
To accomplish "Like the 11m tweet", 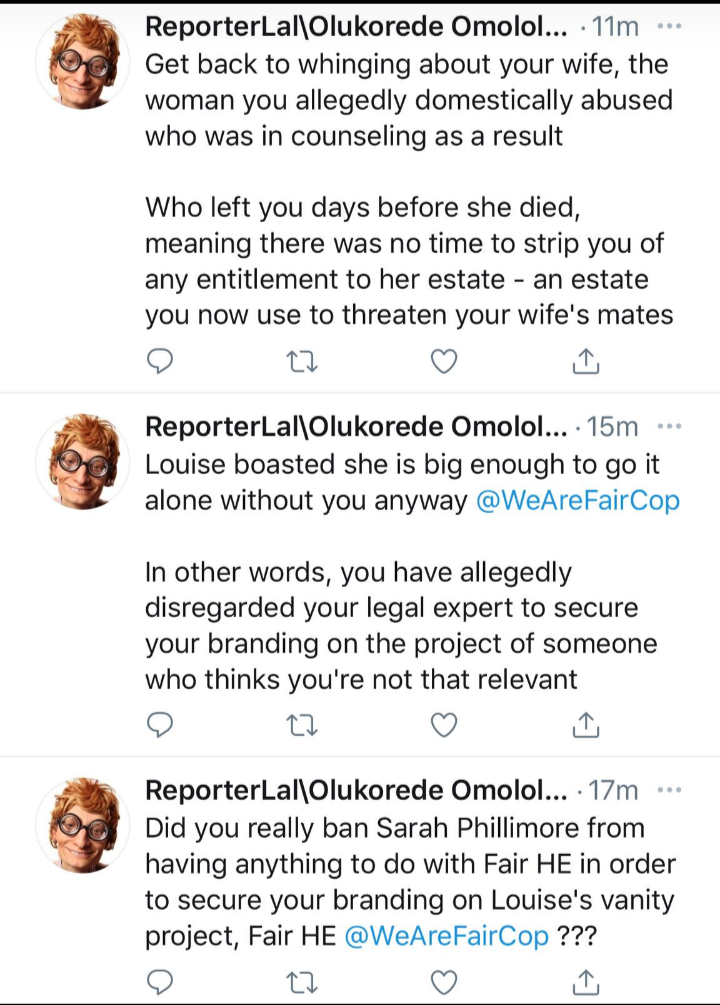I will [x=443, y=362].
